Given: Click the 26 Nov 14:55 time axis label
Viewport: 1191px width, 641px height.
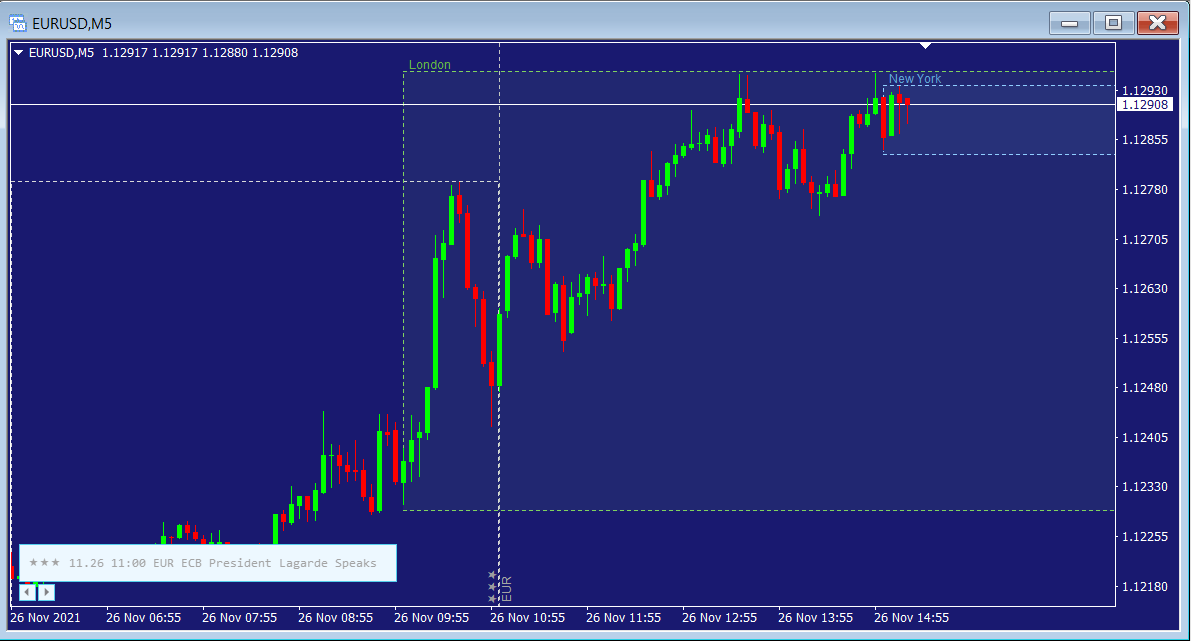Looking at the screenshot, I should click(911, 618).
